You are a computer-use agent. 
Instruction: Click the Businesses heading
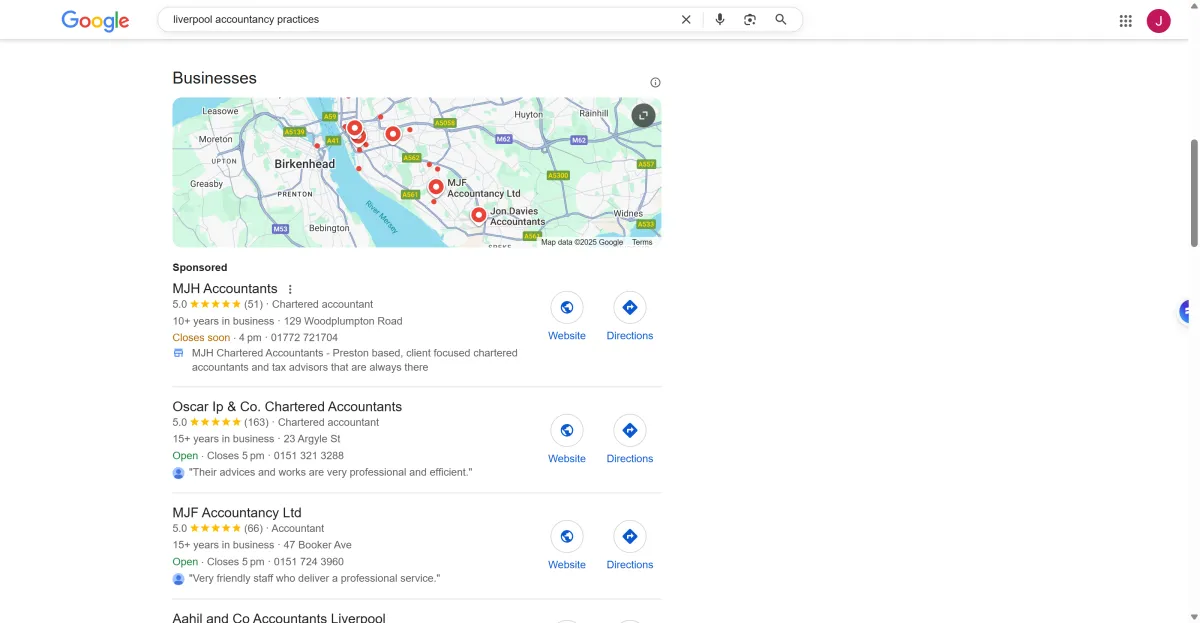click(x=214, y=78)
